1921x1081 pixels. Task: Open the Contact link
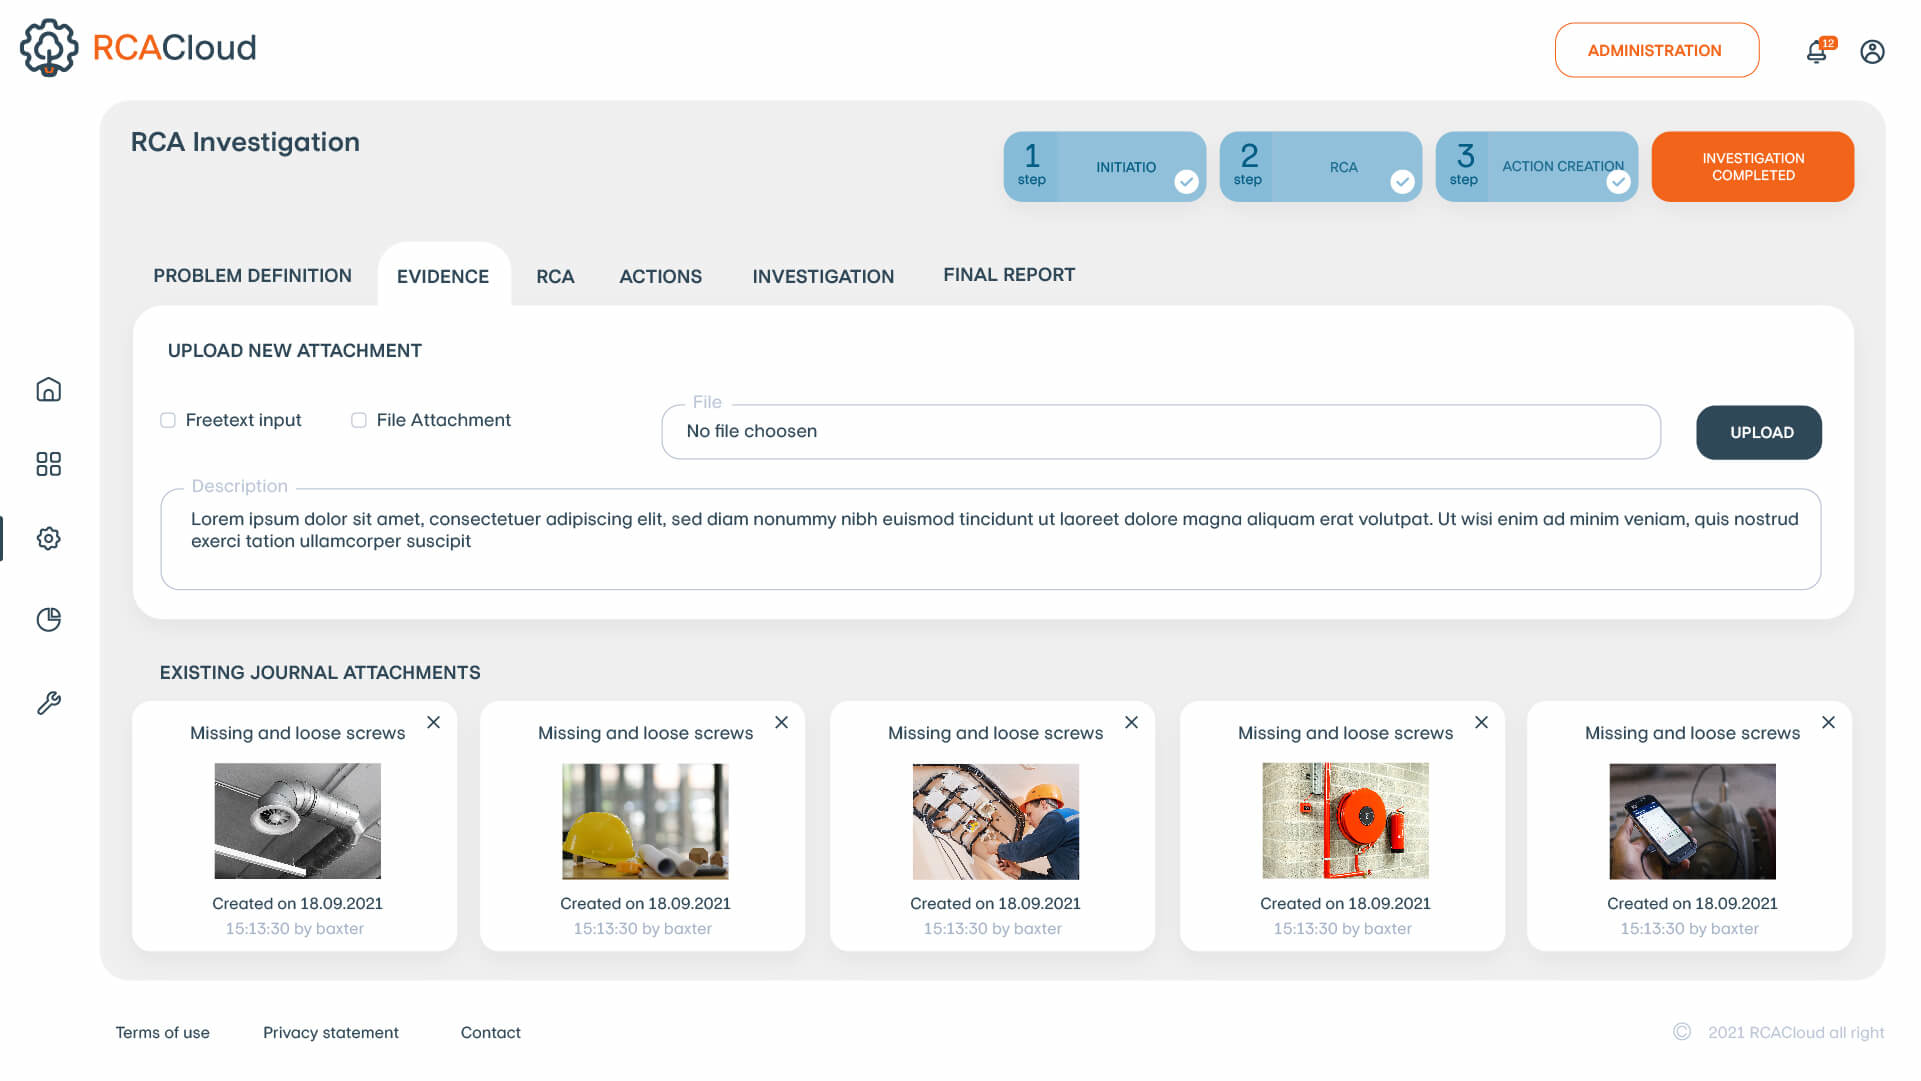(x=491, y=1032)
